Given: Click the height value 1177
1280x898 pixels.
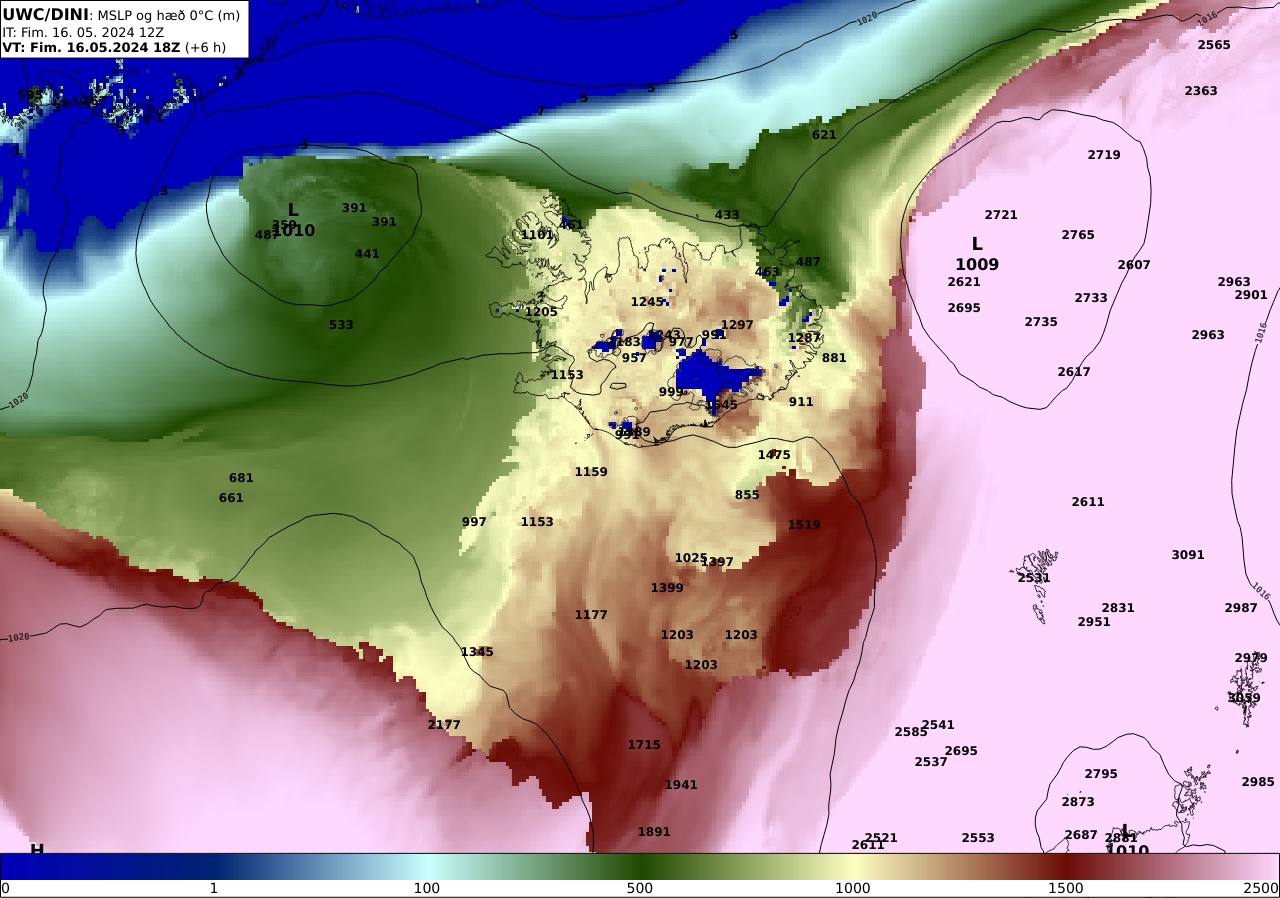Looking at the screenshot, I should tap(591, 615).
